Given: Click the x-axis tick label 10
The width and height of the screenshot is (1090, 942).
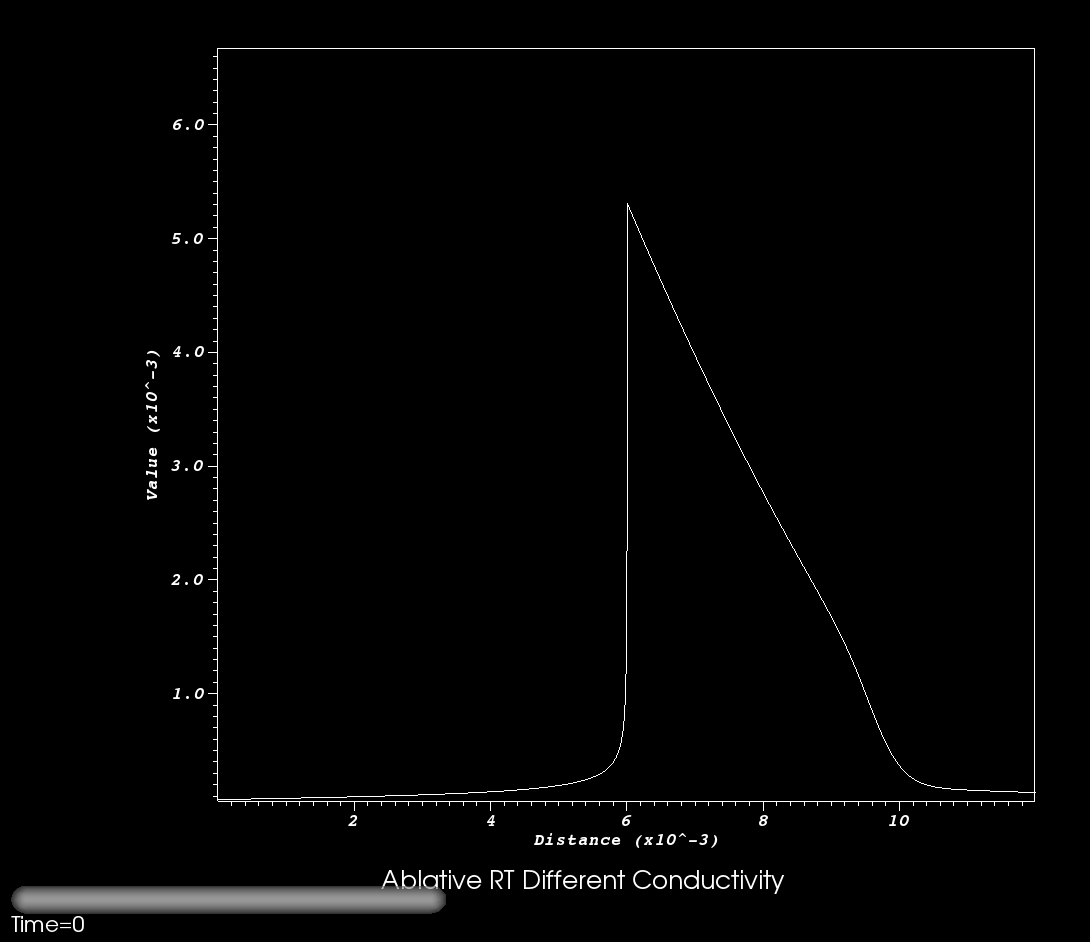Looking at the screenshot, I should (x=898, y=820).
